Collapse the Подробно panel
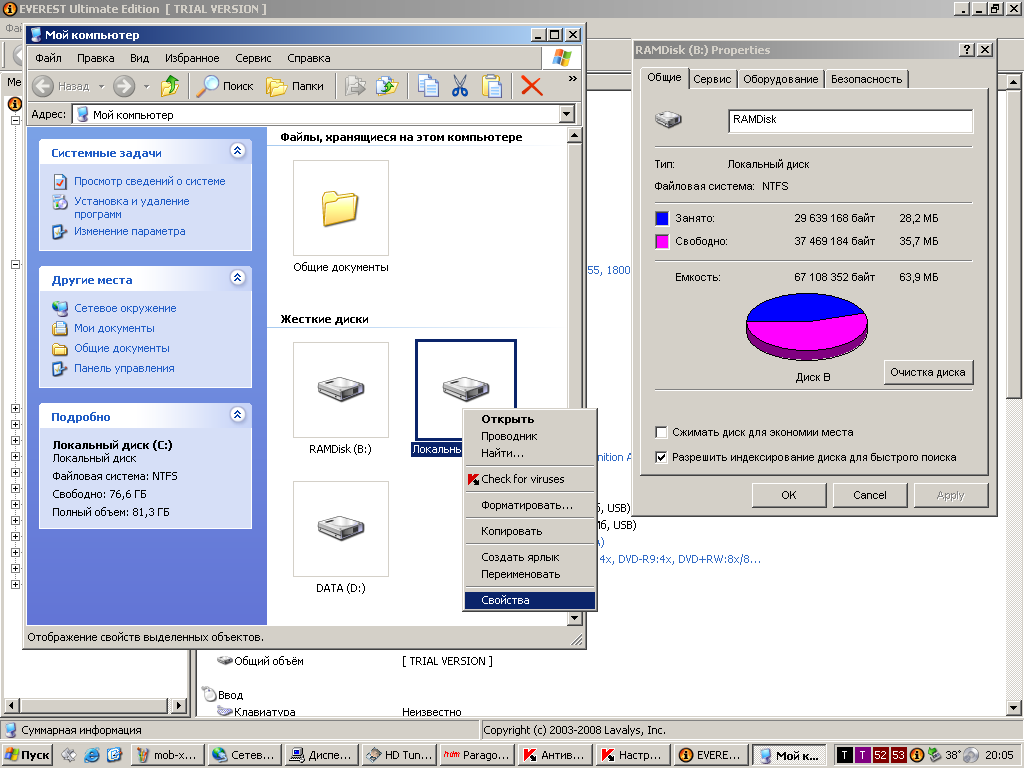 pyautogui.click(x=237, y=414)
